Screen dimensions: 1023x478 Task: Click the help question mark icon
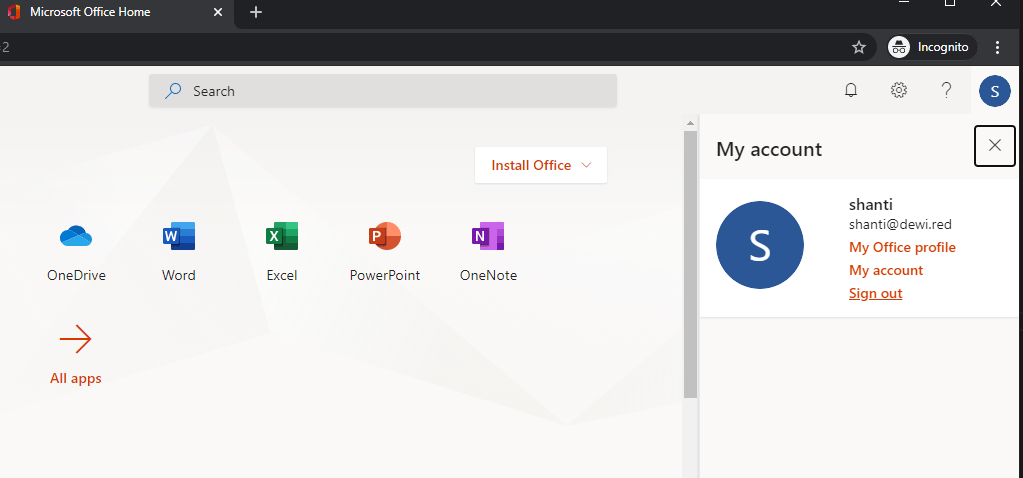click(x=946, y=91)
